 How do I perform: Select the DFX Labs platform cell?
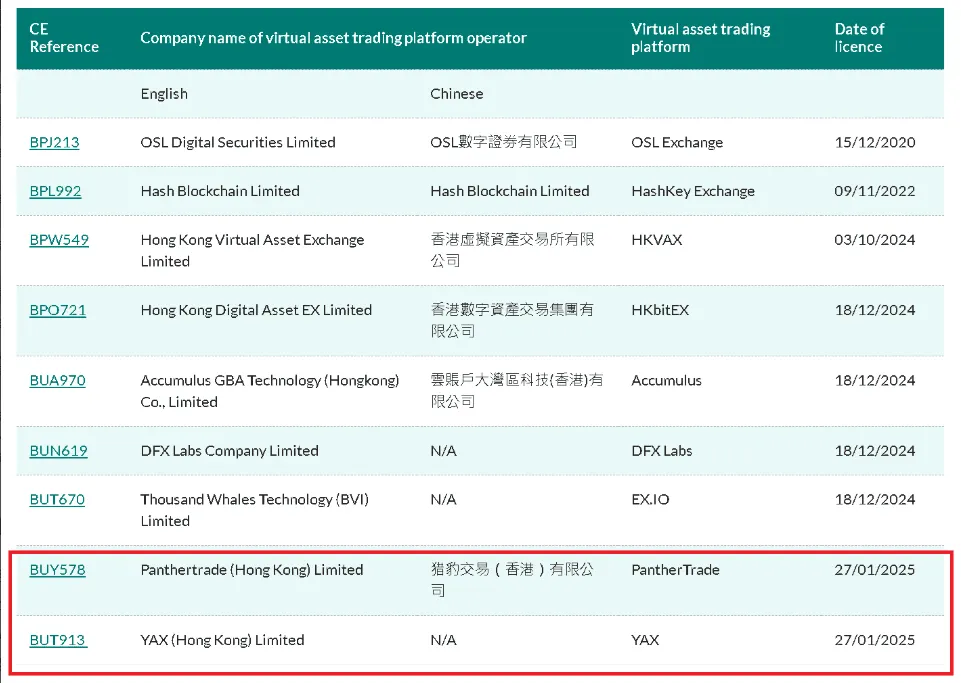662,451
